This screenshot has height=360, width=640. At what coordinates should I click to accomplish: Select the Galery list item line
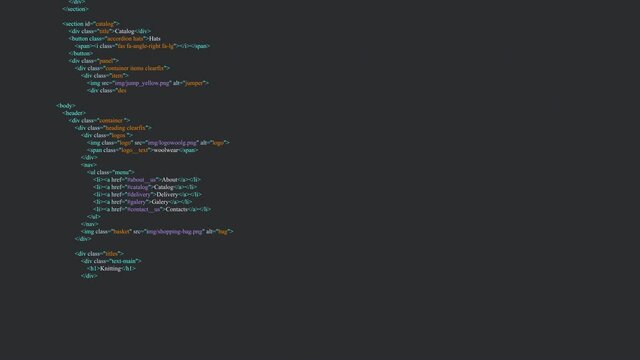pos(142,202)
